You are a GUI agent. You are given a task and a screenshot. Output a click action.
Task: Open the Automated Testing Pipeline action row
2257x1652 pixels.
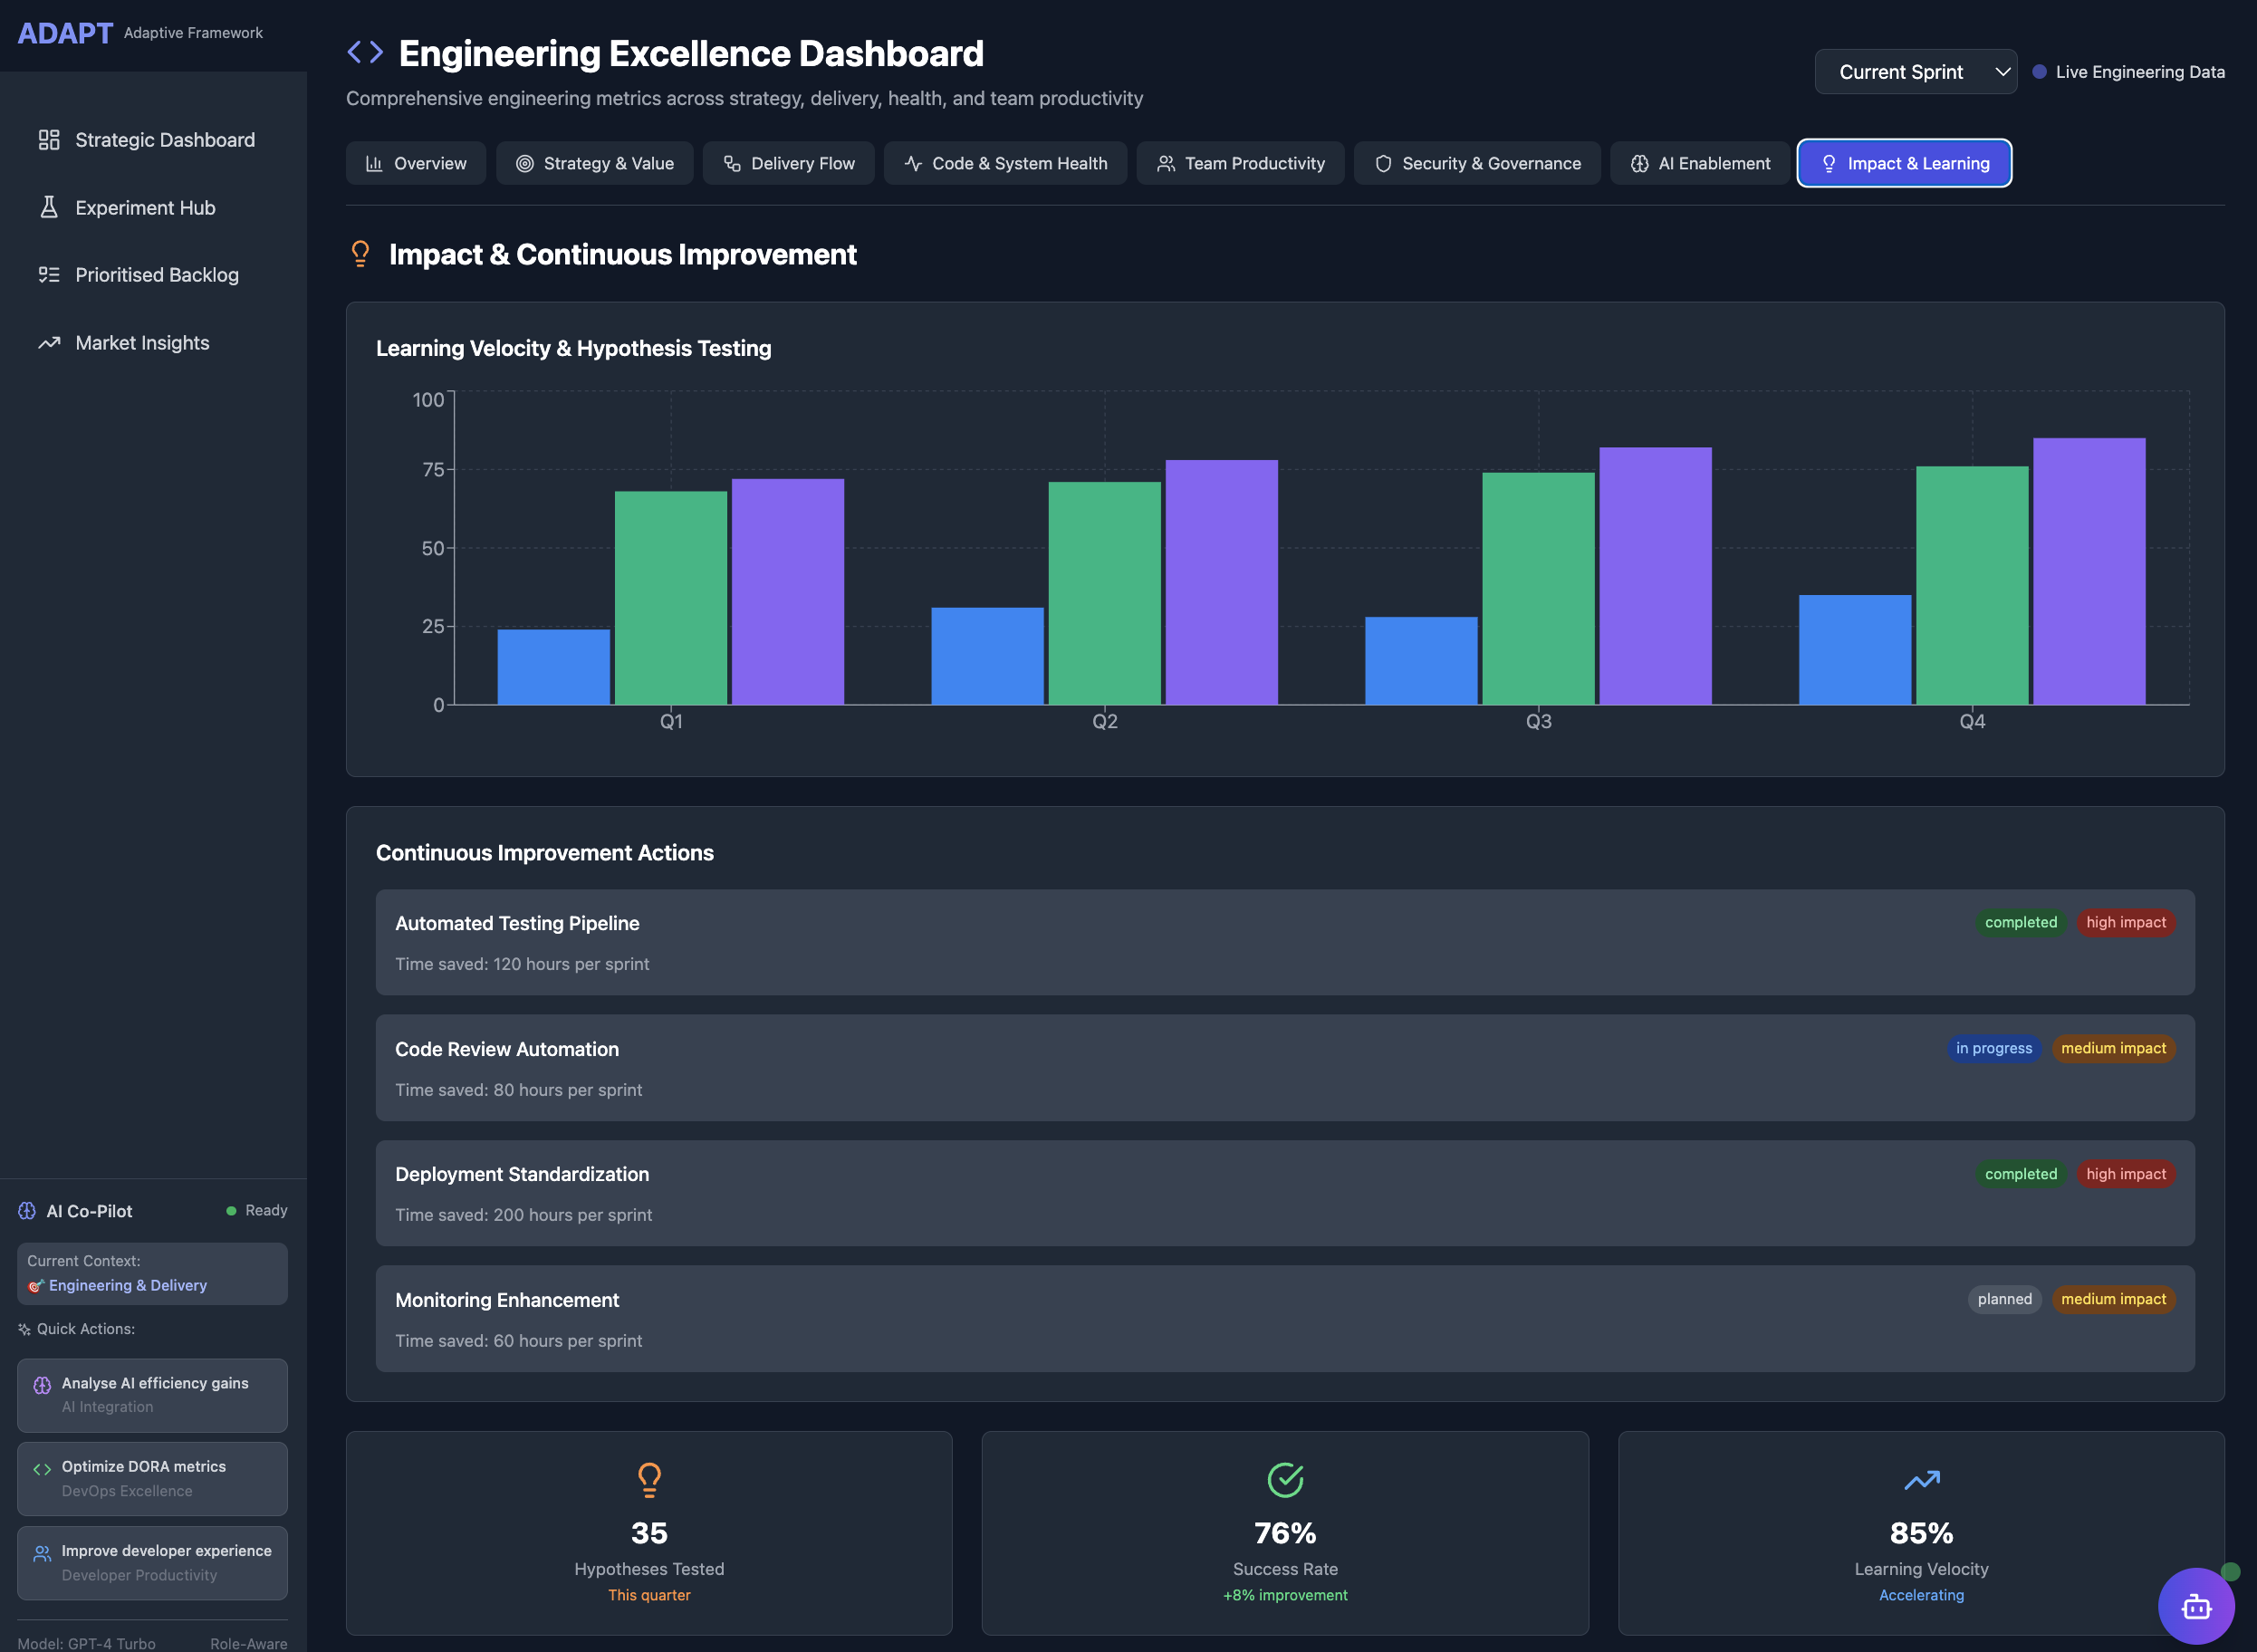pyautogui.click(x=1284, y=942)
